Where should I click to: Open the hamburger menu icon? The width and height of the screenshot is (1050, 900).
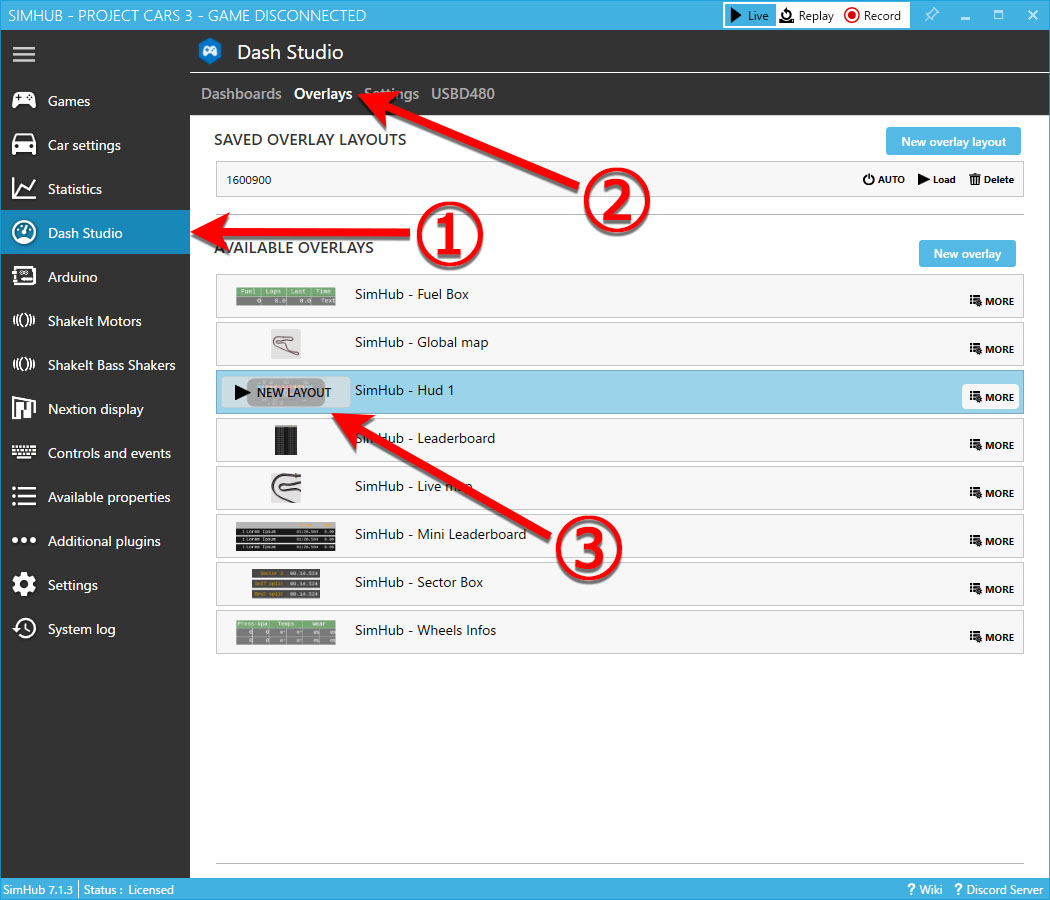tap(24, 54)
